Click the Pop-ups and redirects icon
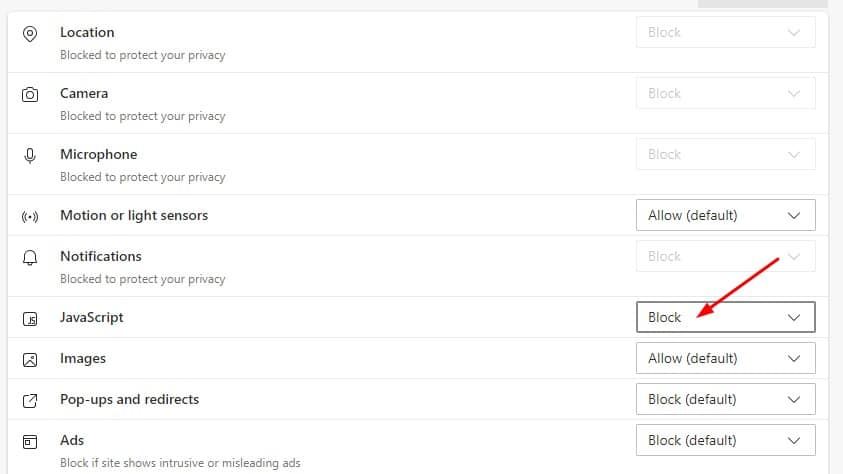The image size is (843, 474). pyautogui.click(x=30, y=401)
